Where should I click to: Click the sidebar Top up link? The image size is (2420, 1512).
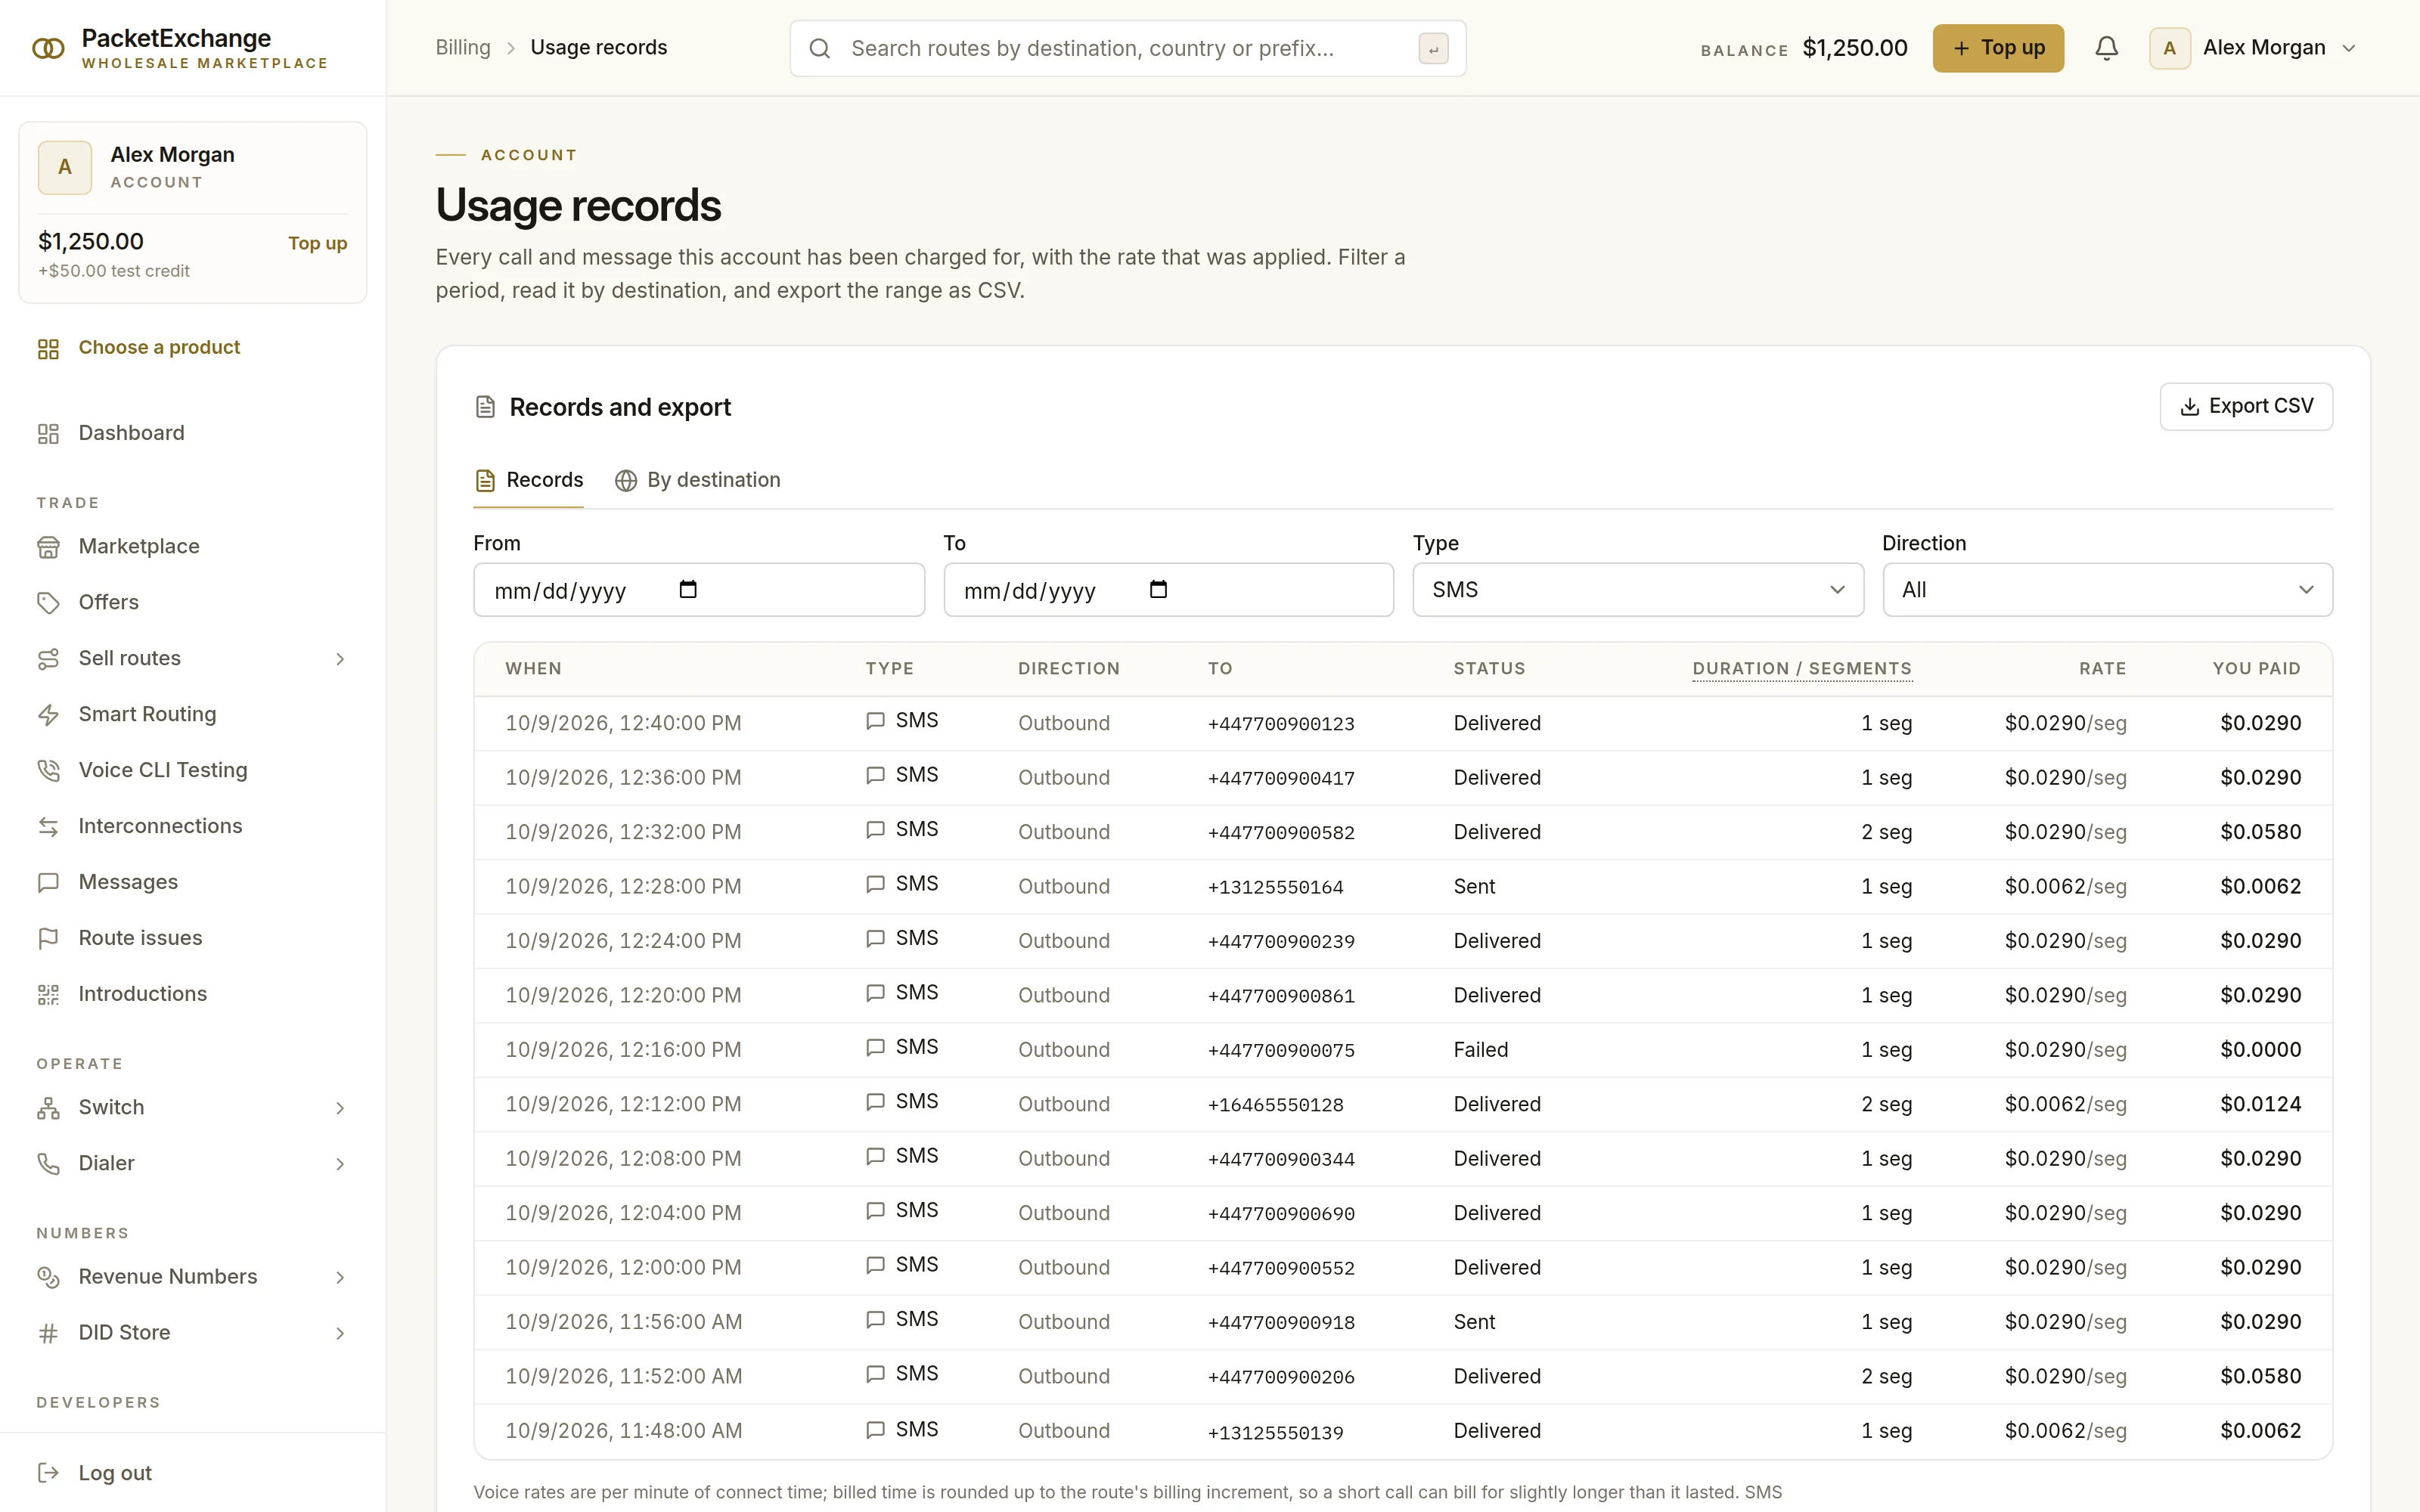317,243
